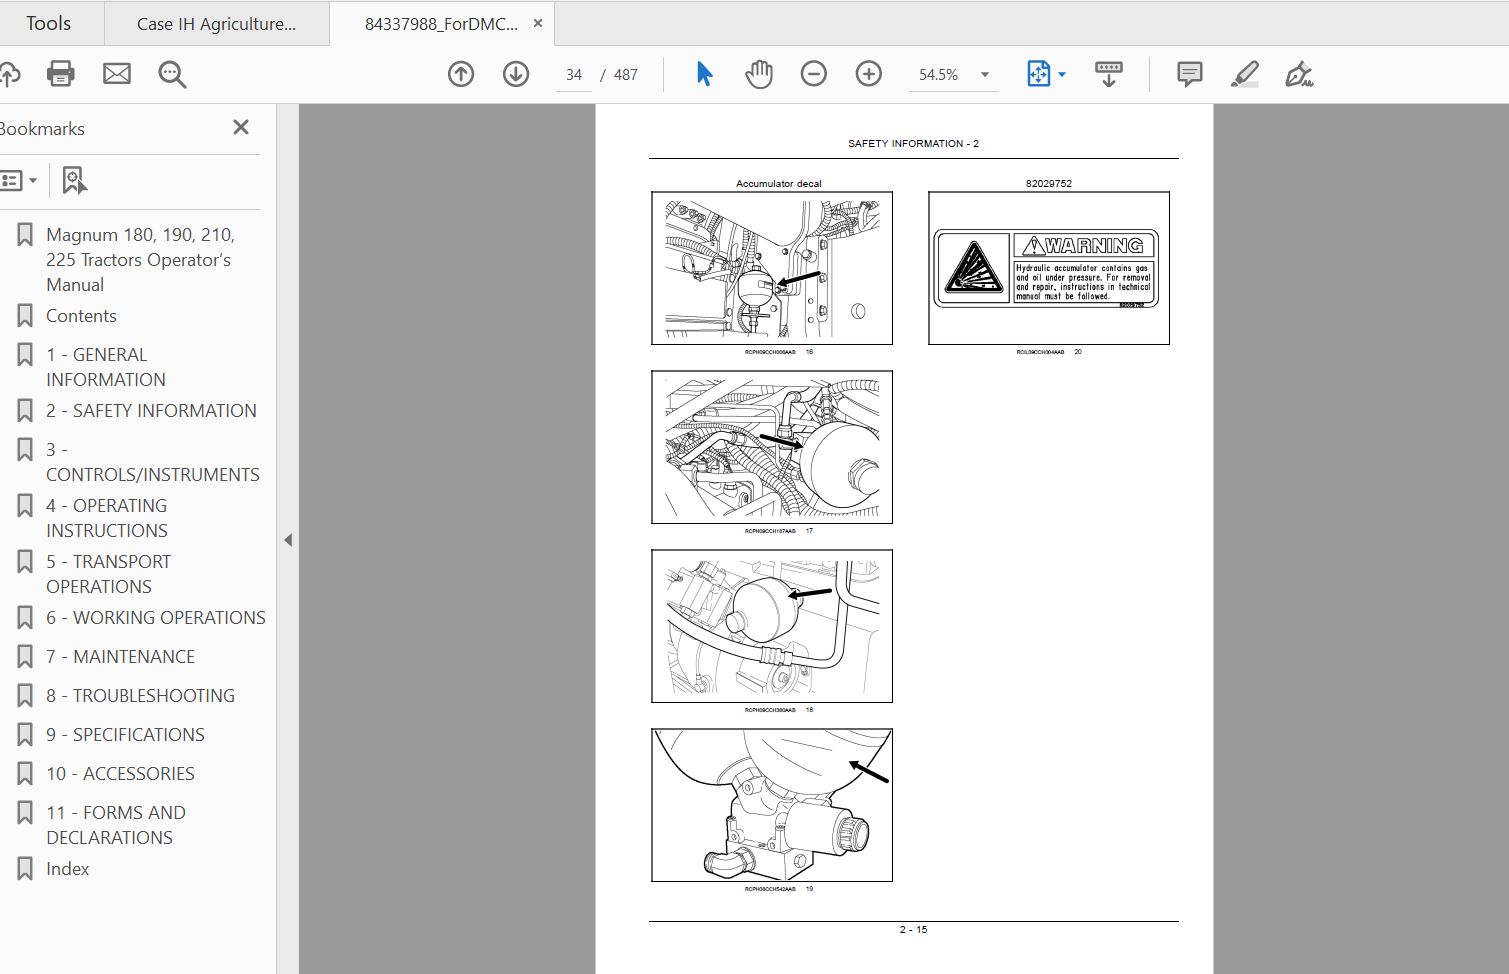
Task: Send file by email icon
Action: tap(117, 74)
